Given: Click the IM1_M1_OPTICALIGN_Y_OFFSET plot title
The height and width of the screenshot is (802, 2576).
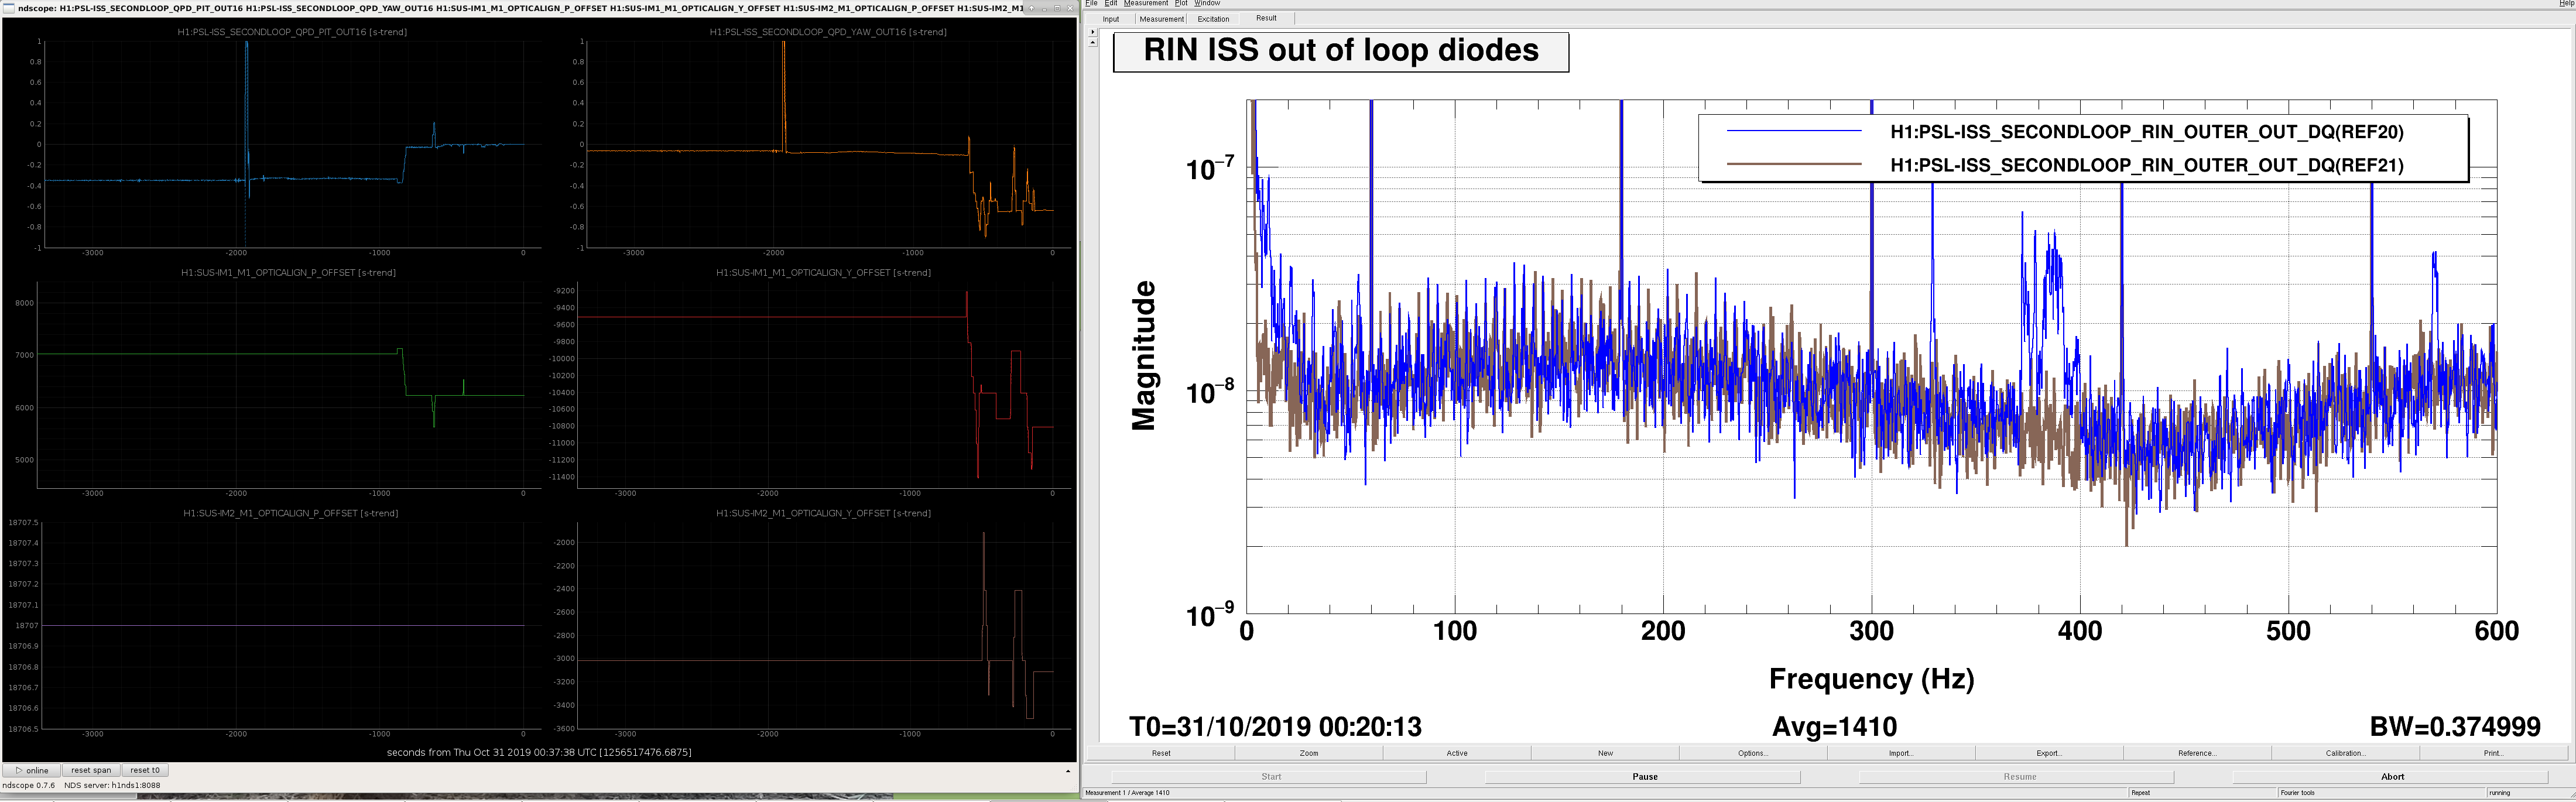Looking at the screenshot, I should click(x=823, y=273).
